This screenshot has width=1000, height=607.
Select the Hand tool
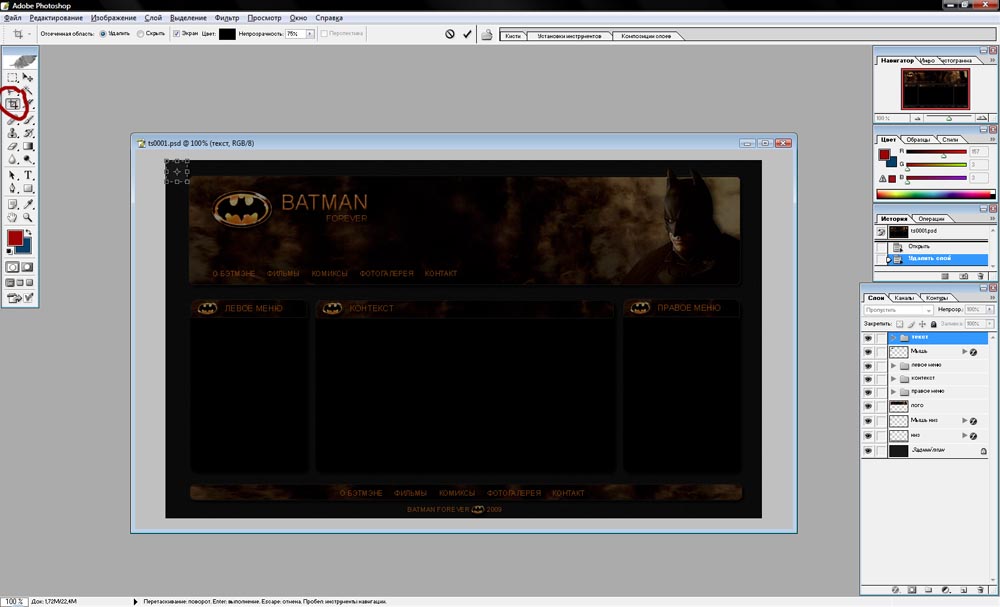(13, 217)
